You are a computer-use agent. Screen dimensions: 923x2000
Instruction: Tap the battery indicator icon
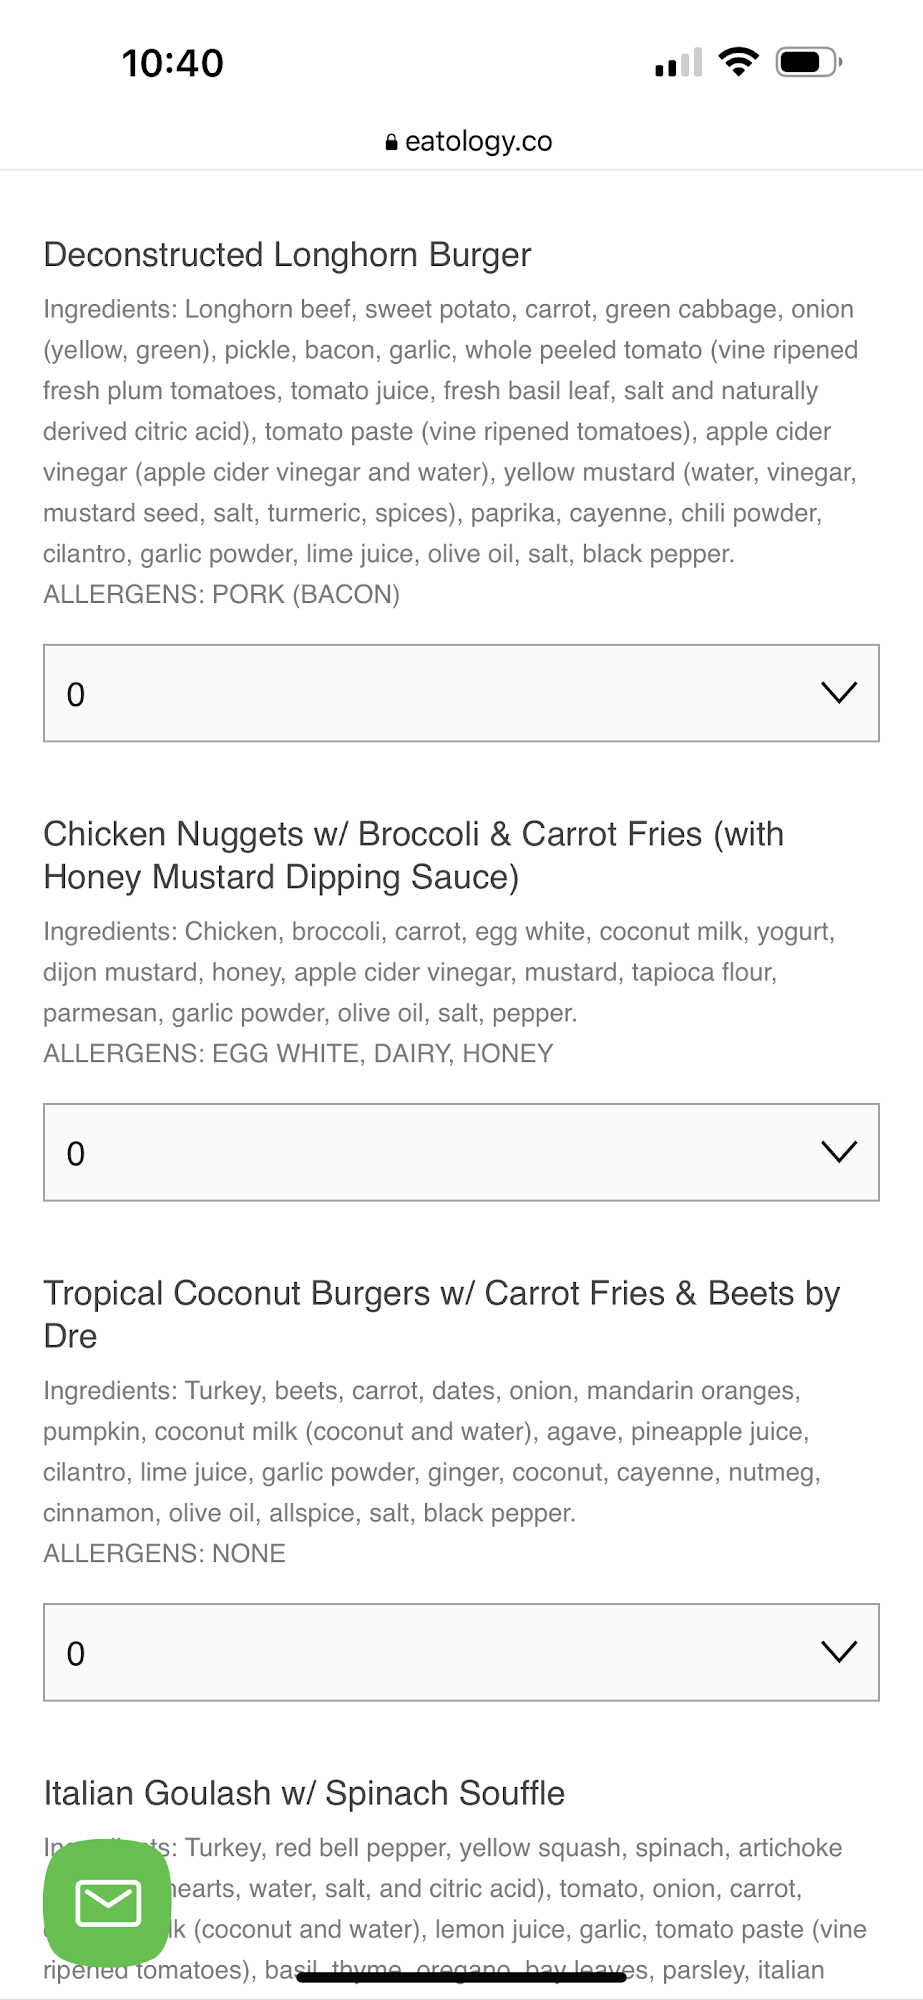tap(808, 62)
